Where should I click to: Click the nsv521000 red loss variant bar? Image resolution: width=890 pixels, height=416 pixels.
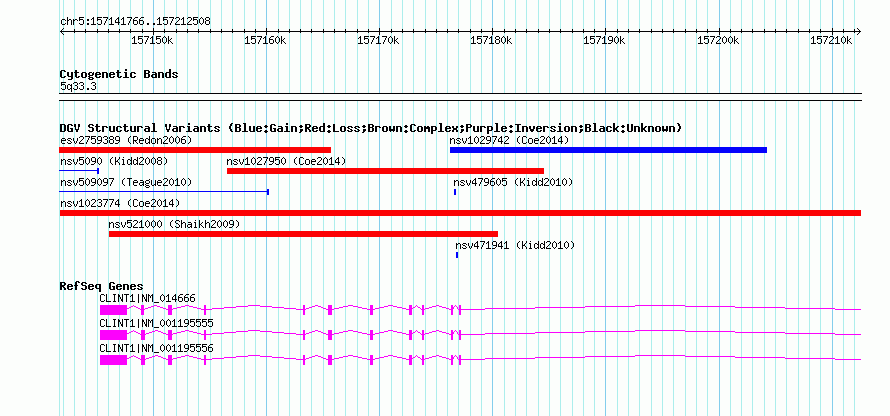[303, 234]
